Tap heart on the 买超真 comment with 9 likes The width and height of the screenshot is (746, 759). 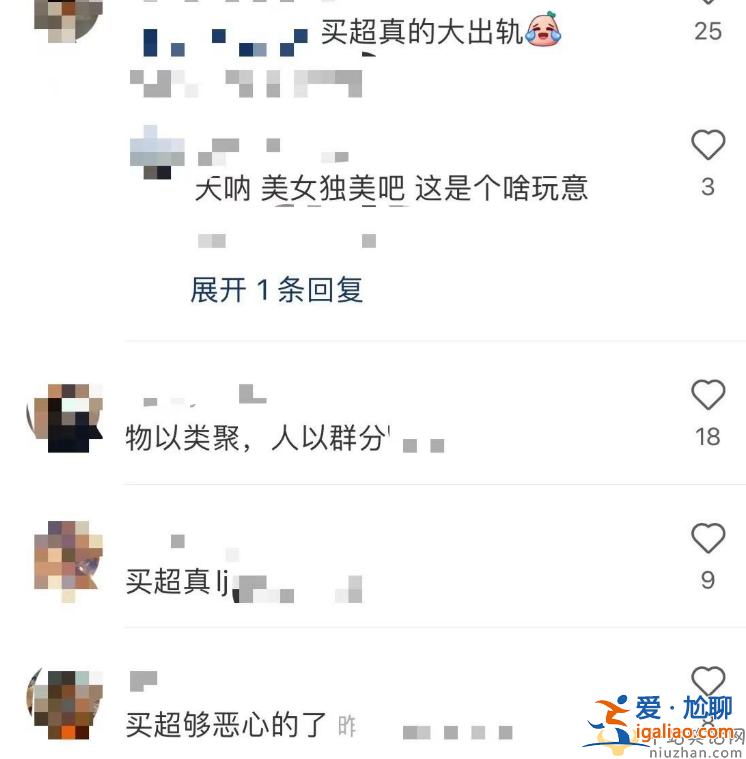coord(707,537)
